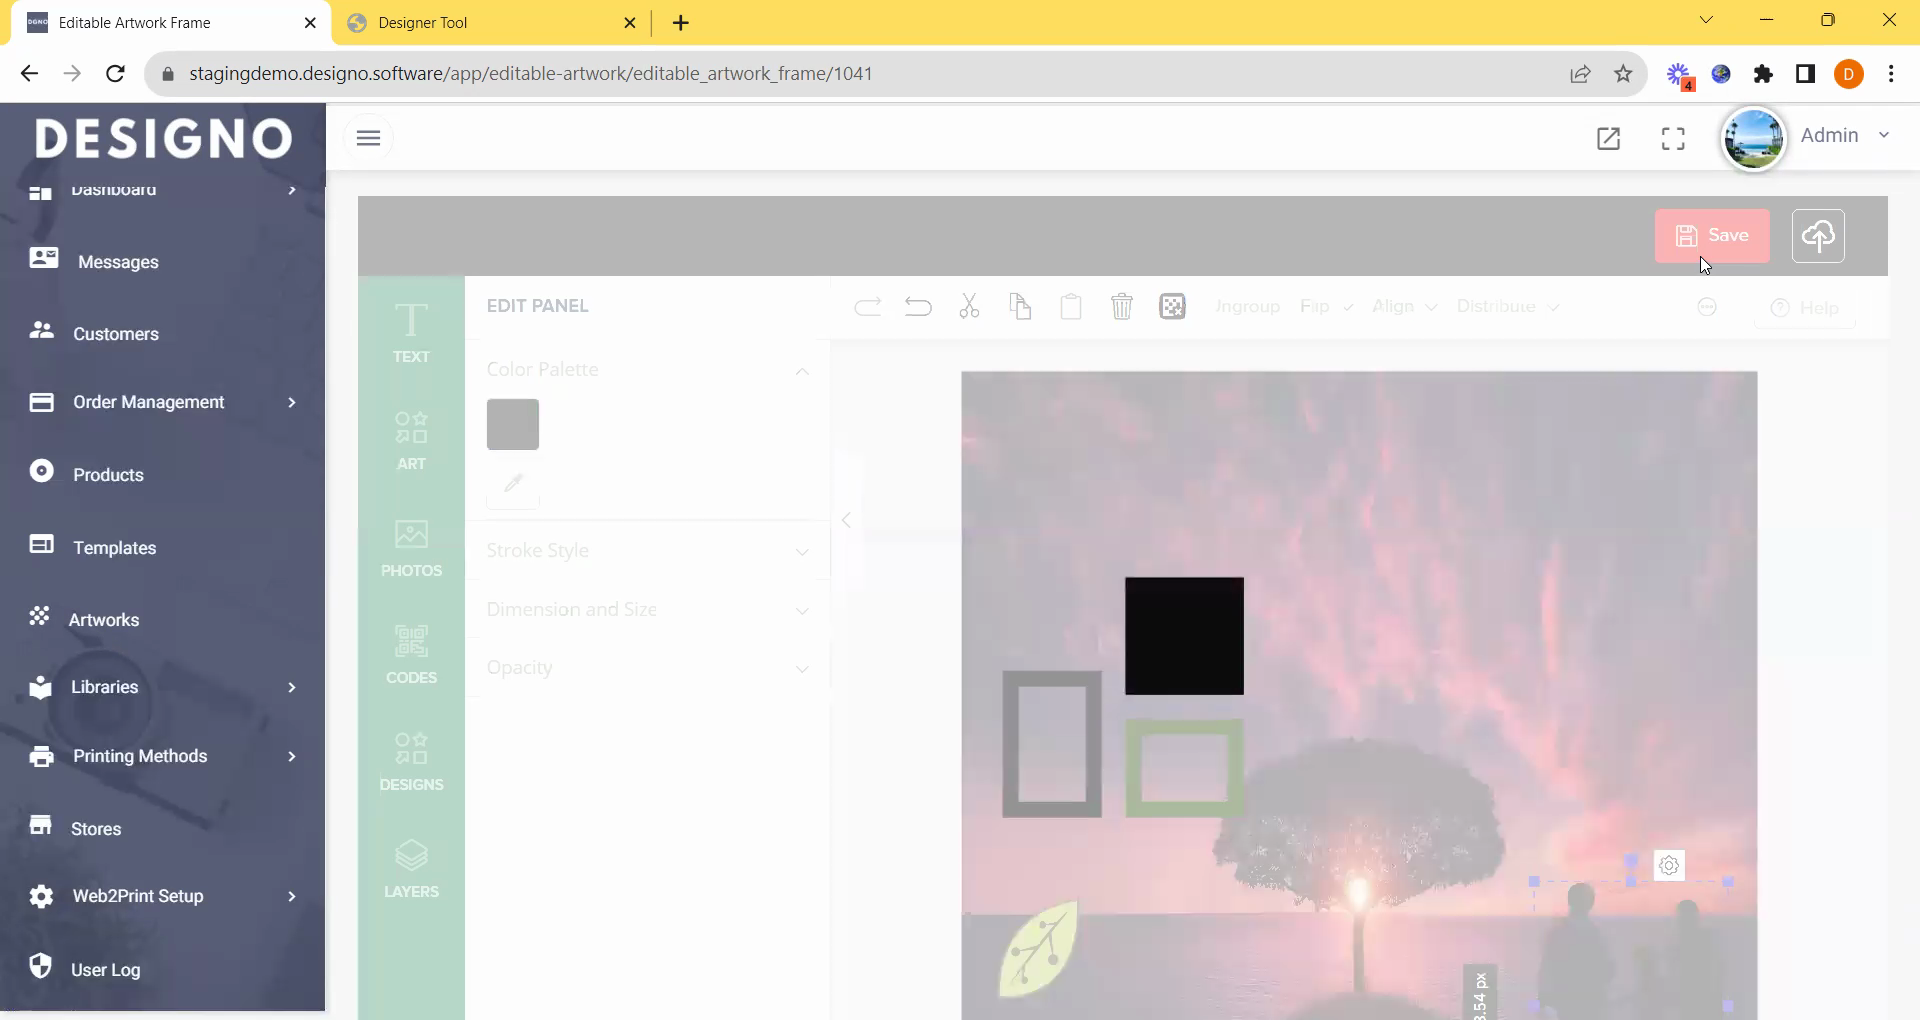This screenshot has width=1920, height=1020.
Task: Select the TEXT tool in designer sidebar
Action: click(411, 332)
